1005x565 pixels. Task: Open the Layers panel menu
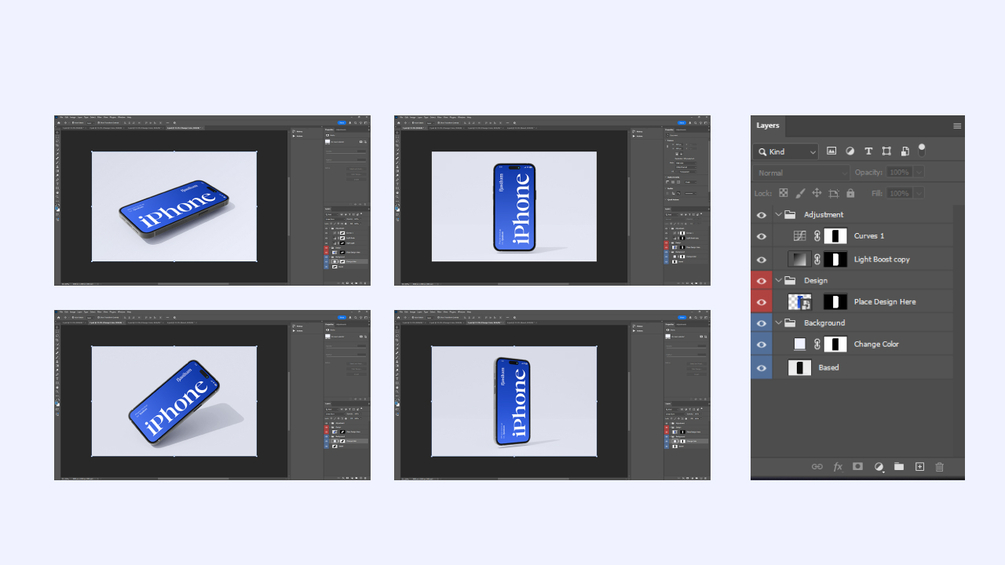[956, 126]
